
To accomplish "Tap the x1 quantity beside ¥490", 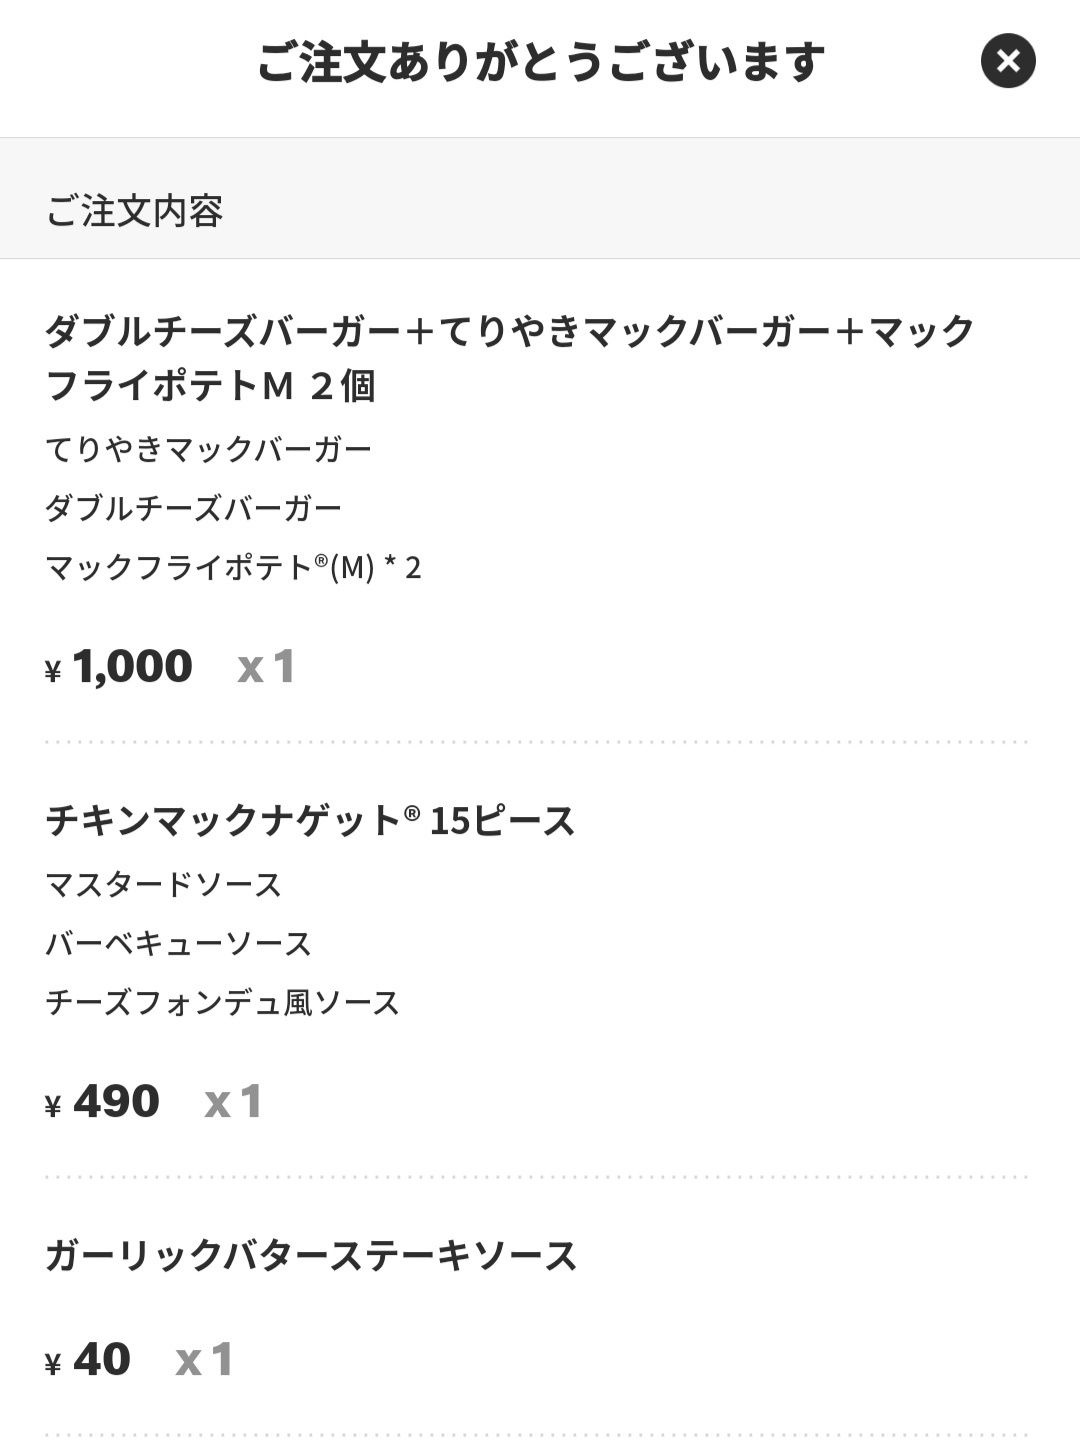I will 233,1102.
